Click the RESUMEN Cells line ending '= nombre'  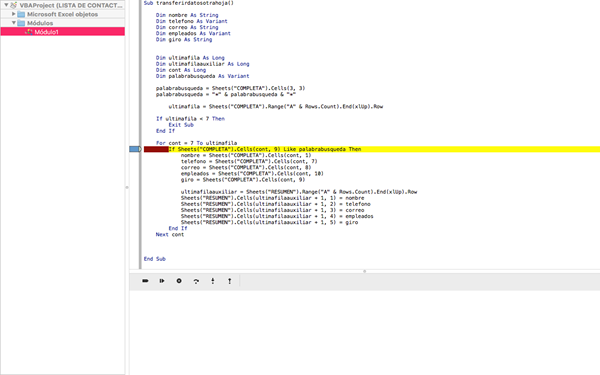point(272,198)
